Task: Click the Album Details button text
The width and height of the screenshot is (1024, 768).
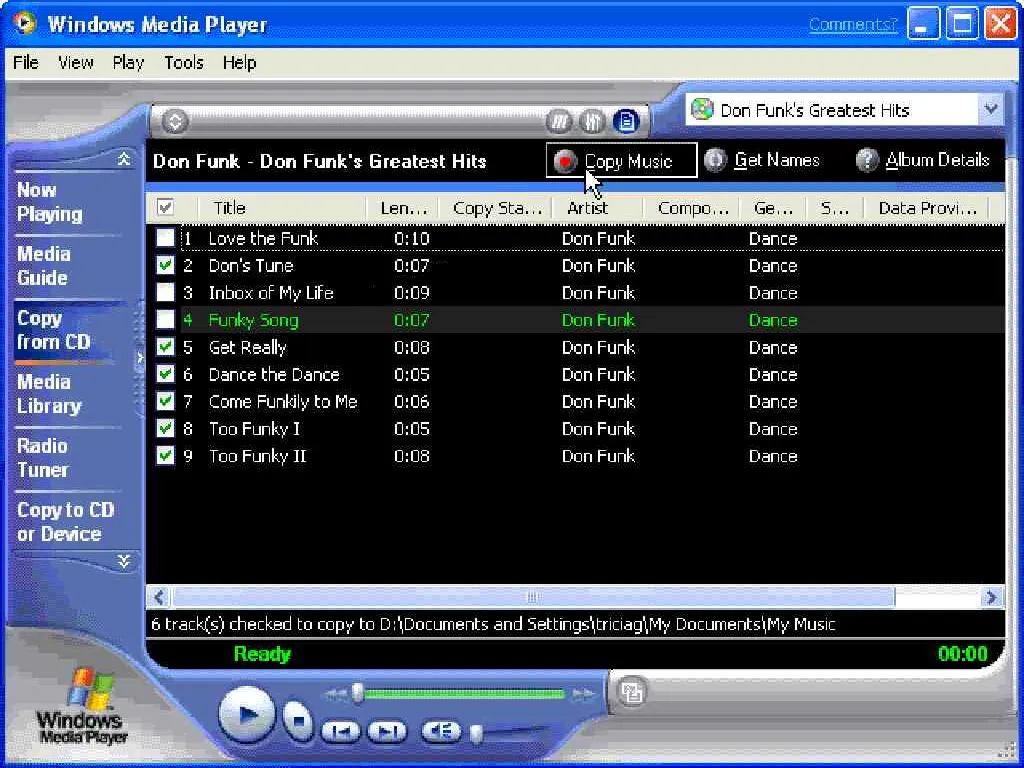Action: tap(937, 160)
